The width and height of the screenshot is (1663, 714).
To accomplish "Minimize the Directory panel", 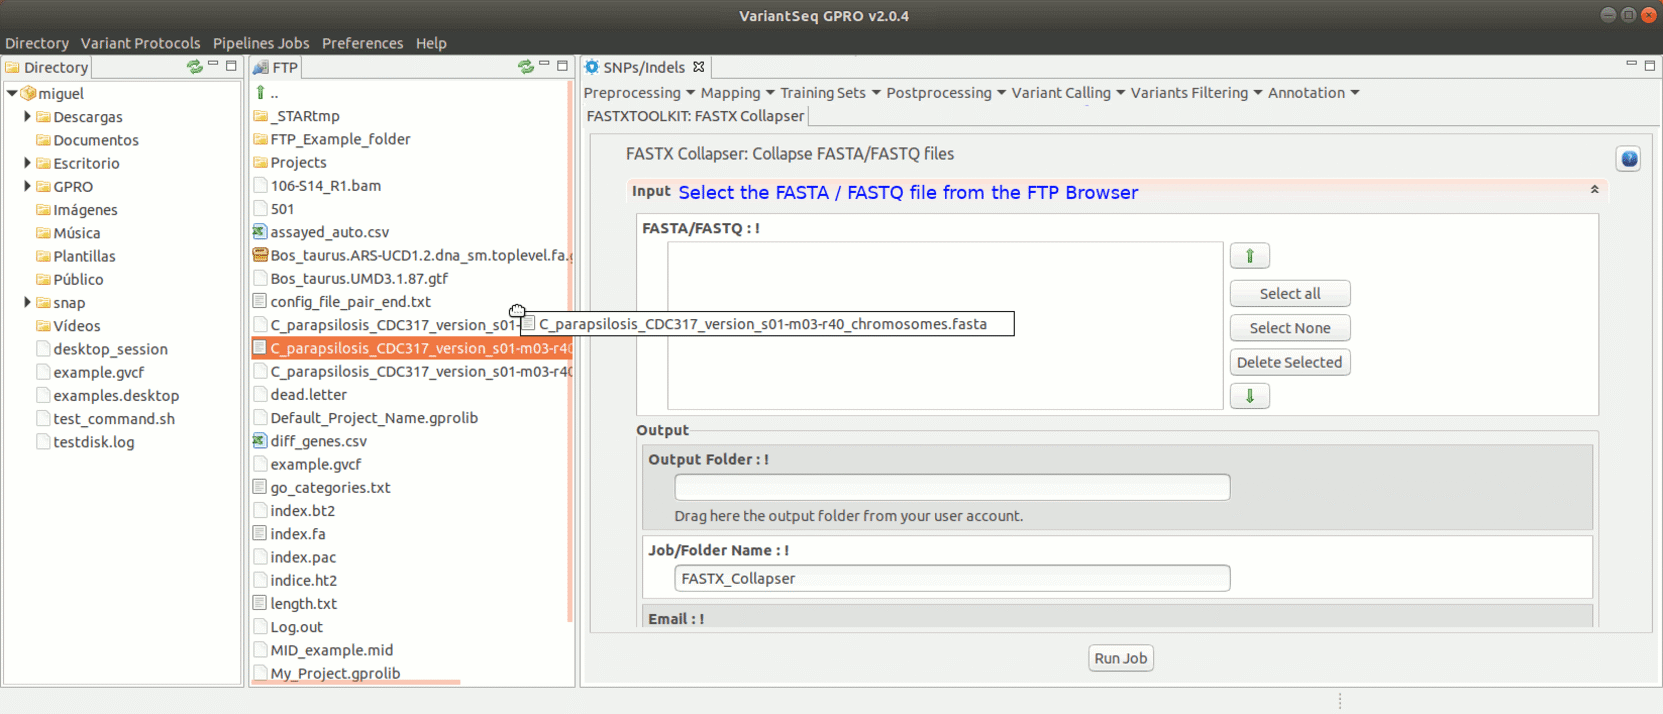I will click(x=213, y=66).
